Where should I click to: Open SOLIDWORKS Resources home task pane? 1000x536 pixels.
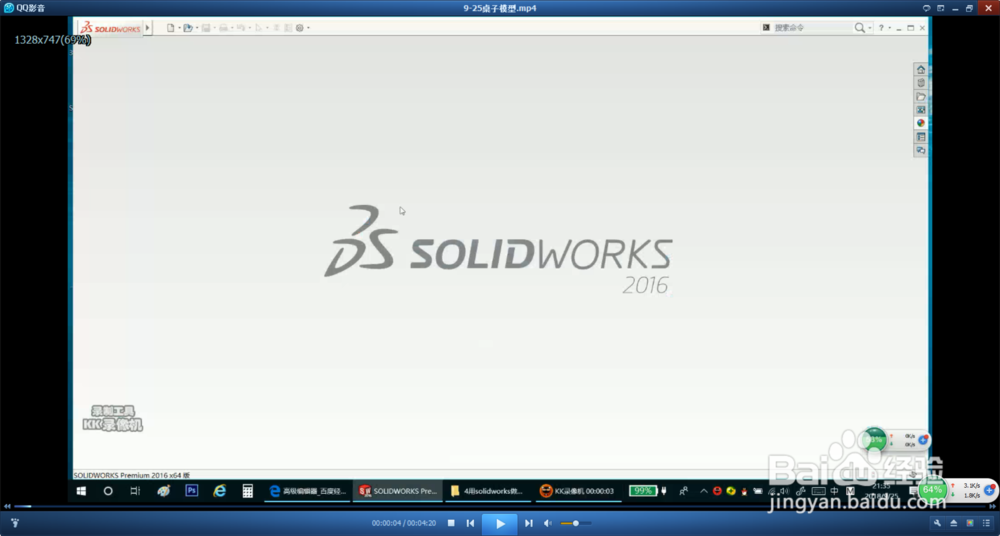point(920,70)
